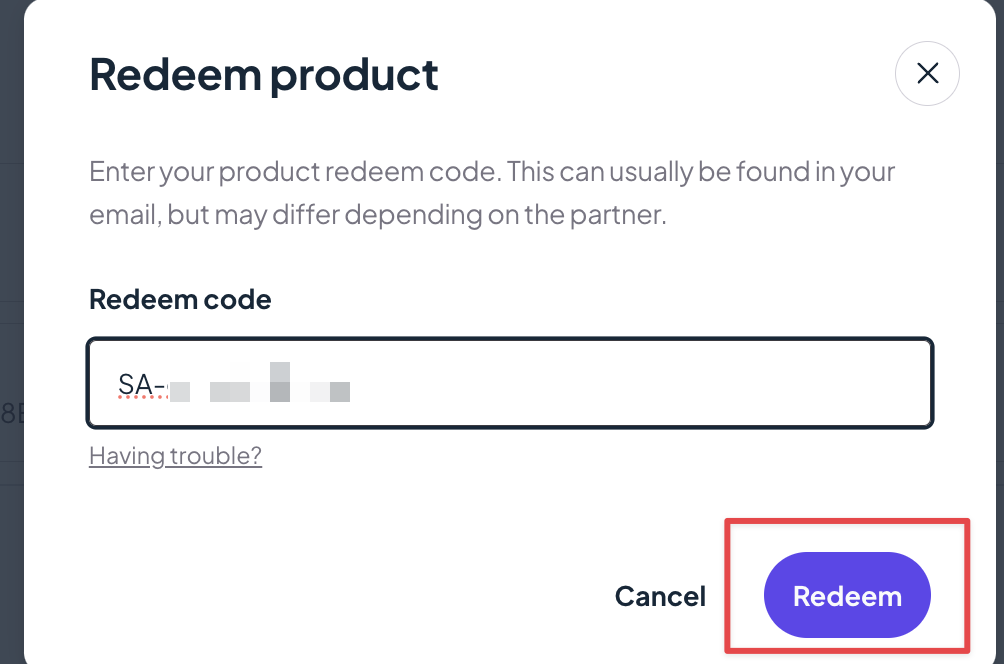Click the blurred part of the code

260,386
